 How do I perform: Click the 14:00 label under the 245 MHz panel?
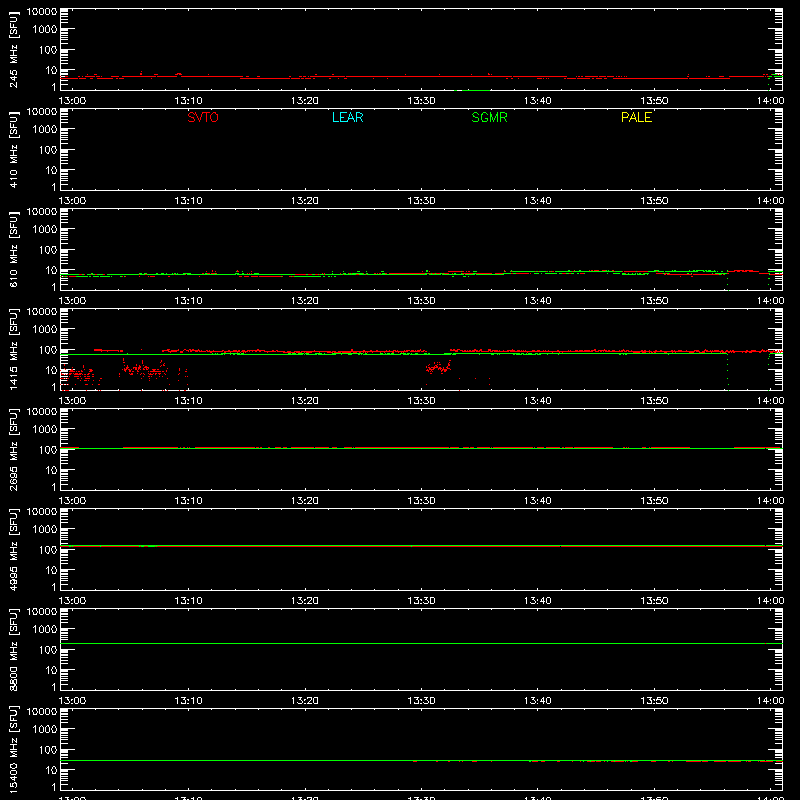tap(770, 101)
